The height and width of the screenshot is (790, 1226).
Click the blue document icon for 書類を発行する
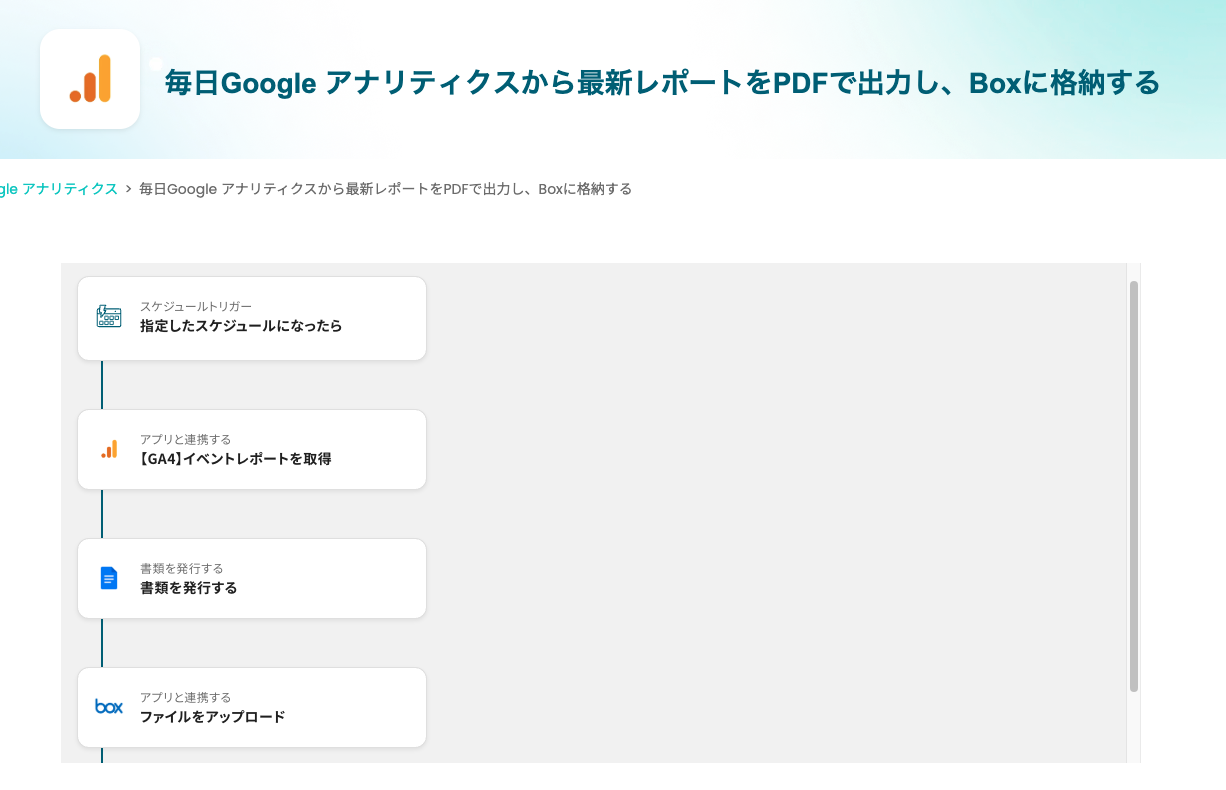[109, 578]
